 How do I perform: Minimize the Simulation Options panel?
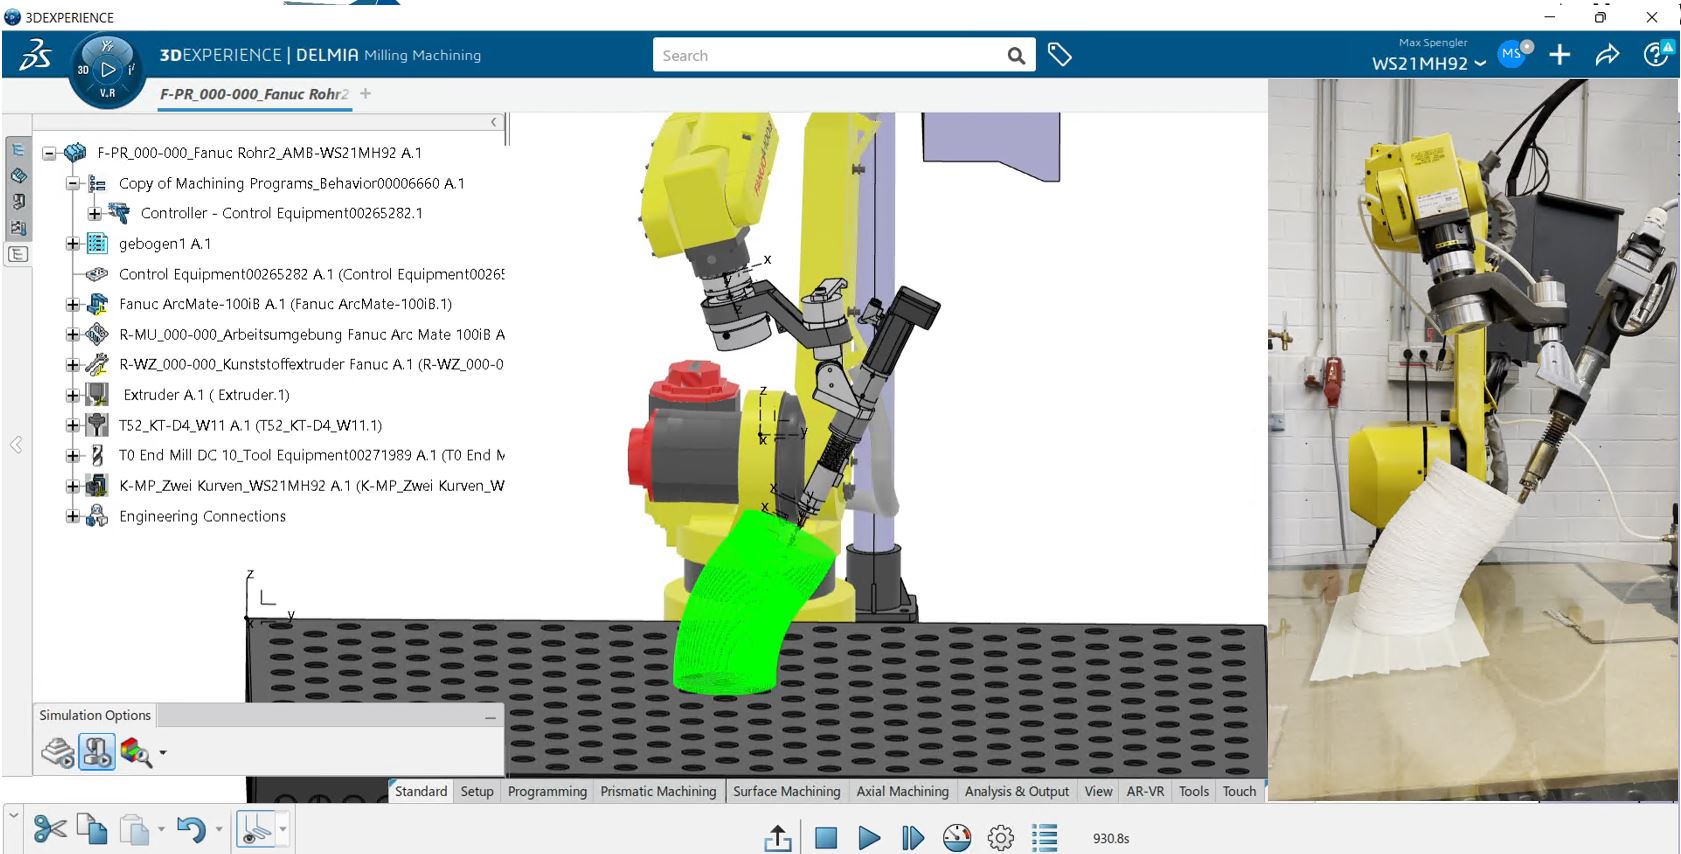pos(490,717)
